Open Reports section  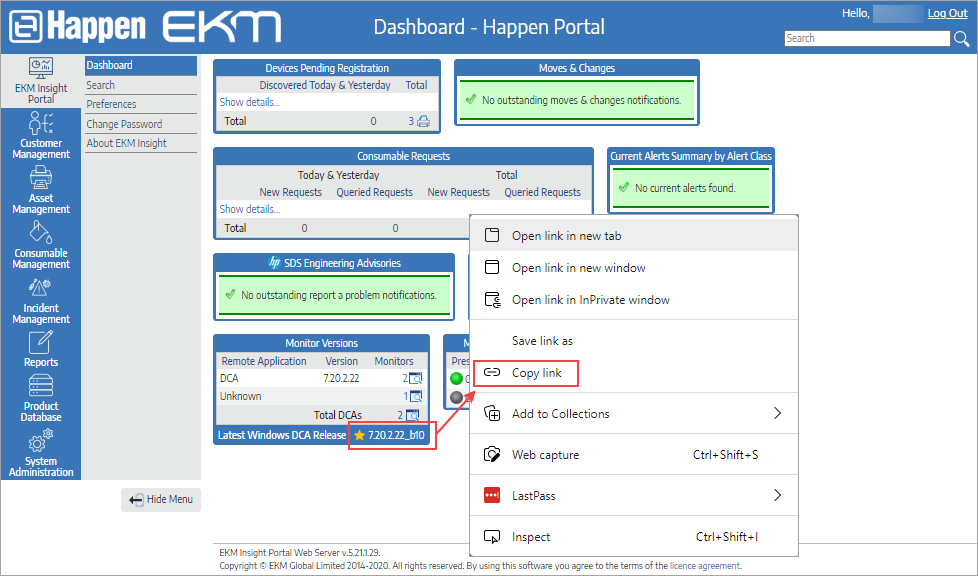(41, 349)
